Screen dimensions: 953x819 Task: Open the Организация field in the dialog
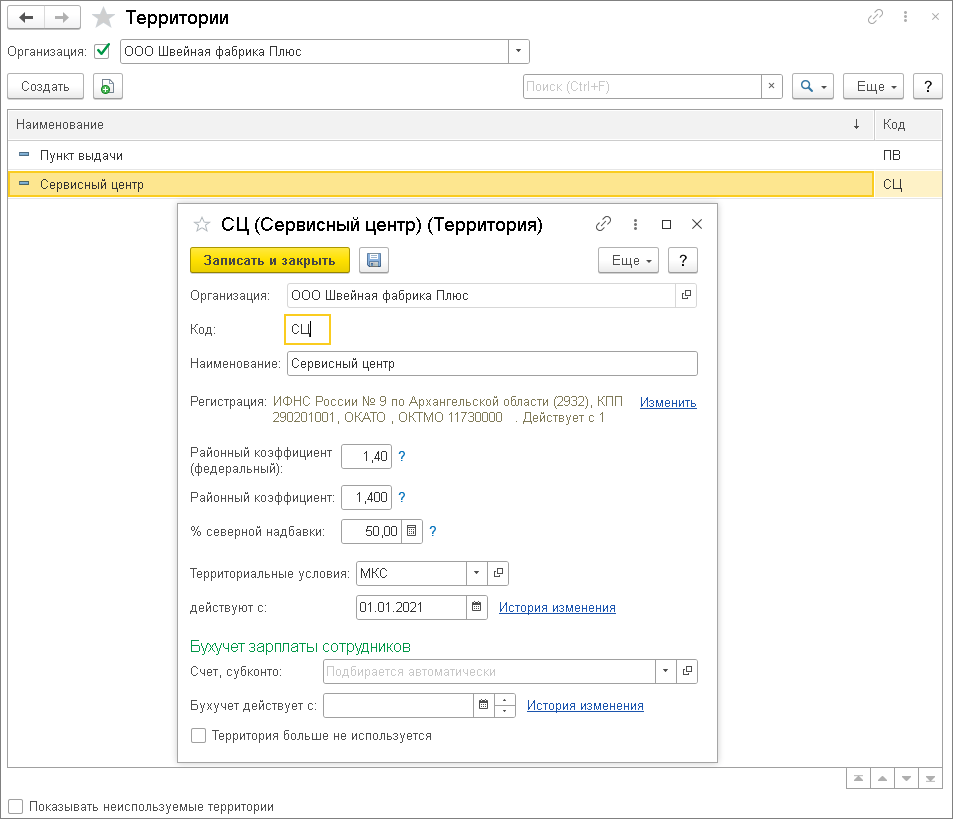(686, 295)
